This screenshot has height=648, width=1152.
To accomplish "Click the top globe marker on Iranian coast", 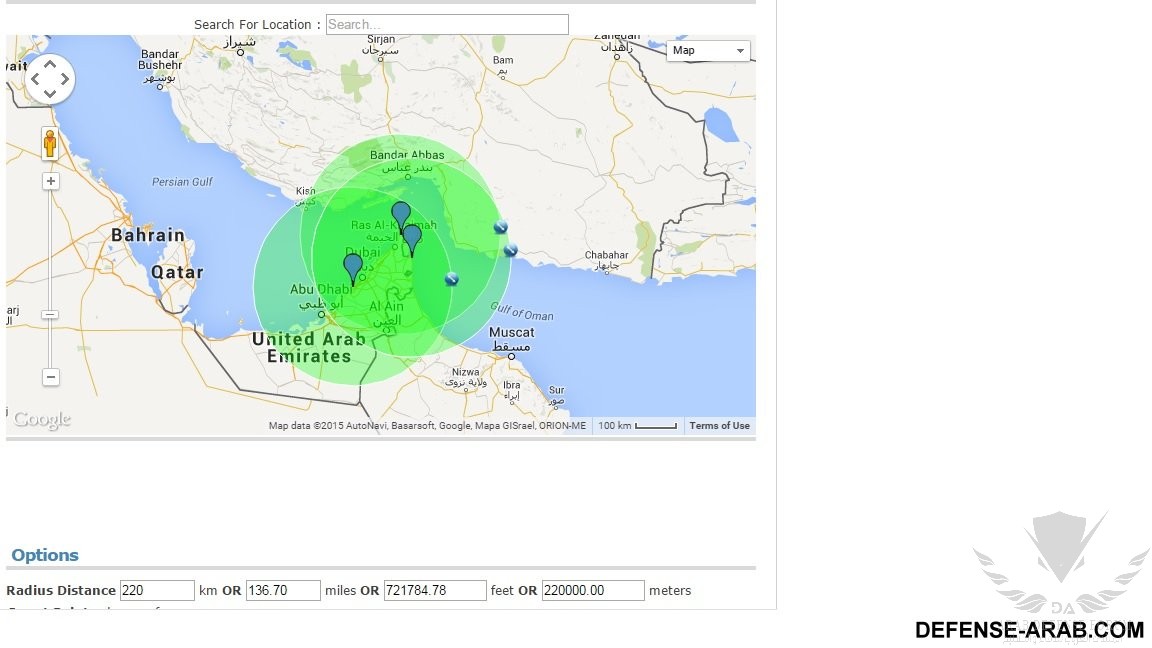I will (500, 227).
